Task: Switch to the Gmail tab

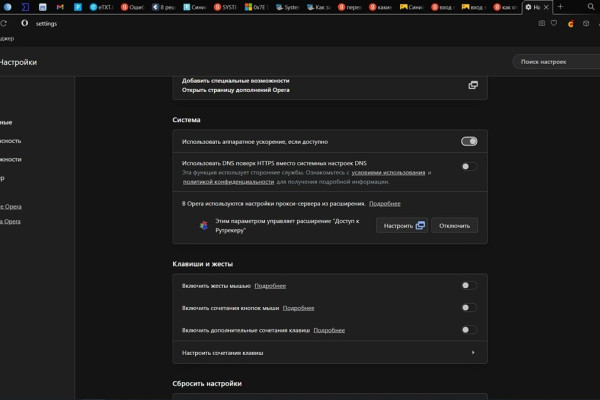Action: click(60, 7)
